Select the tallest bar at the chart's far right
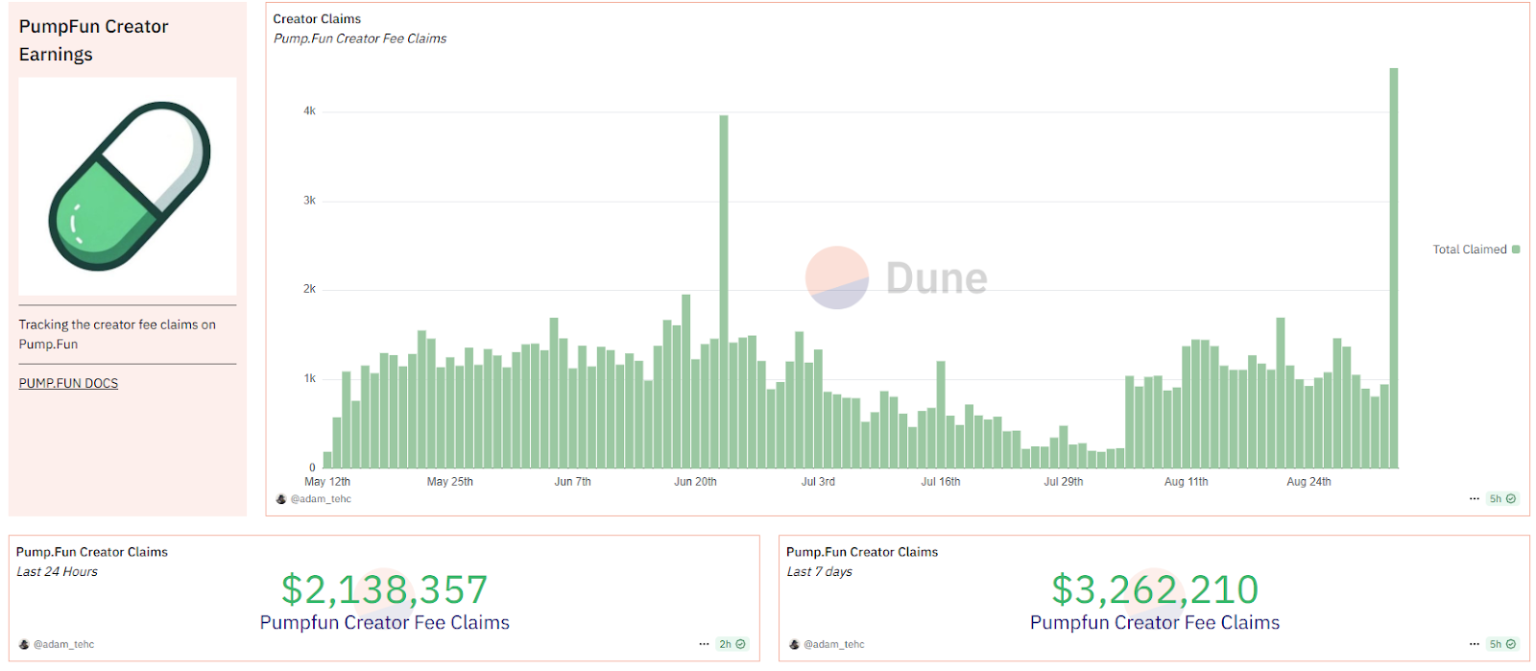 coord(1393,268)
